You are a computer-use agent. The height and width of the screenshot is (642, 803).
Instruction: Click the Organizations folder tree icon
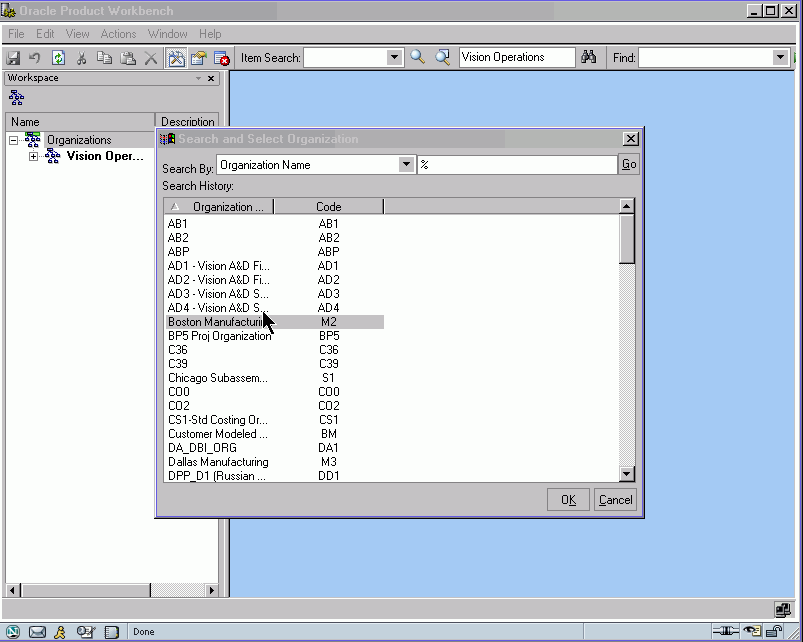coord(33,139)
